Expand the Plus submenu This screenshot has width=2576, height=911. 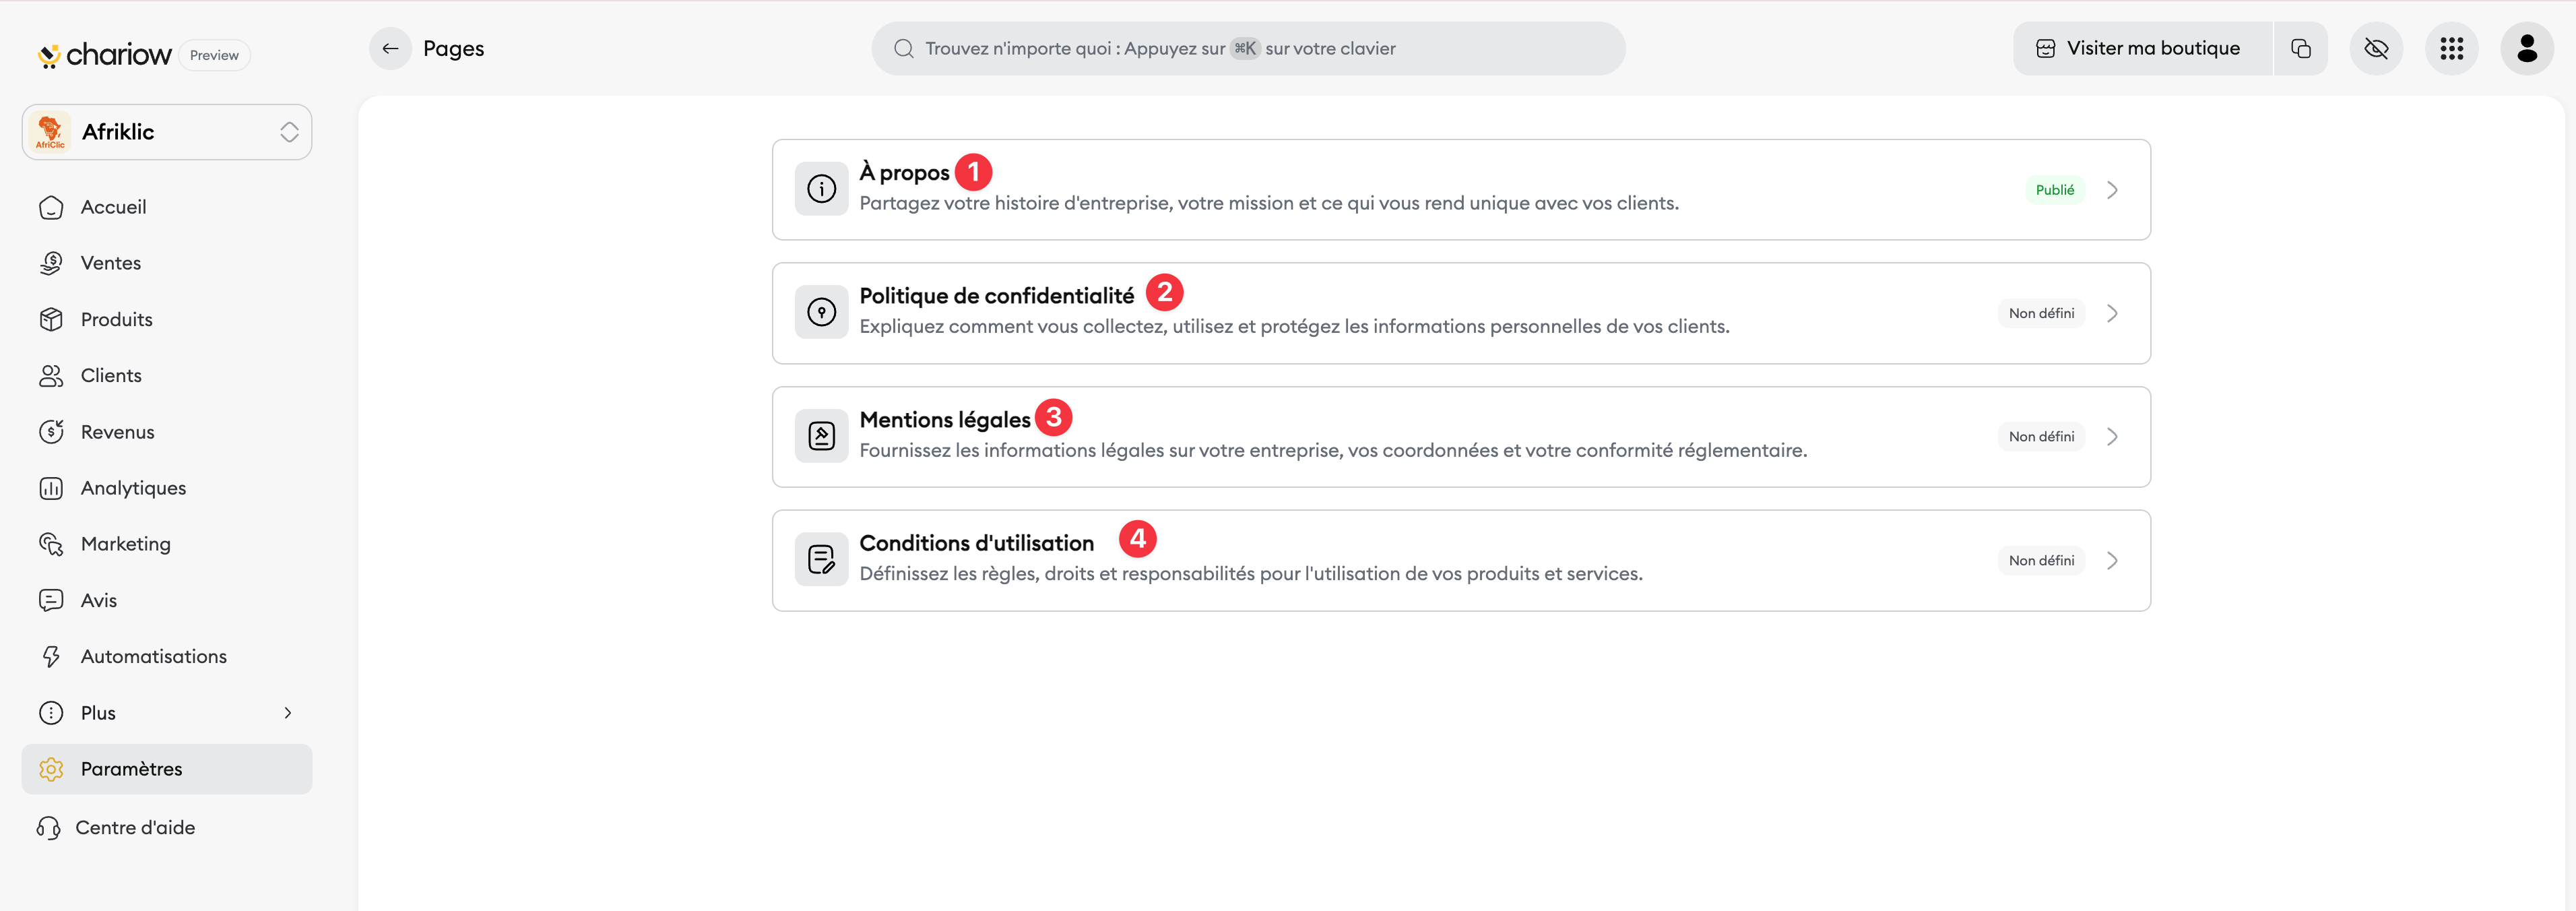[x=167, y=713]
